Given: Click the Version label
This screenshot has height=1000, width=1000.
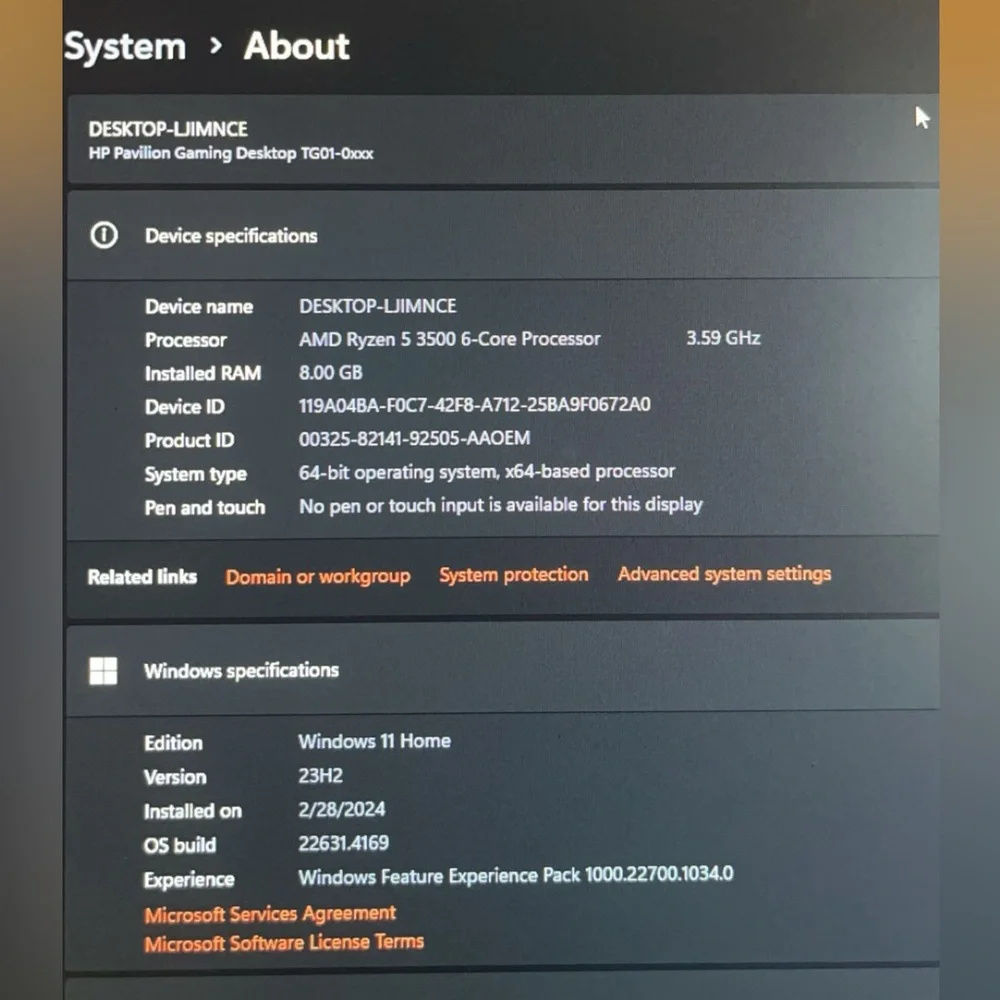Looking at the screenshot, I should click(x=175, y=777).
